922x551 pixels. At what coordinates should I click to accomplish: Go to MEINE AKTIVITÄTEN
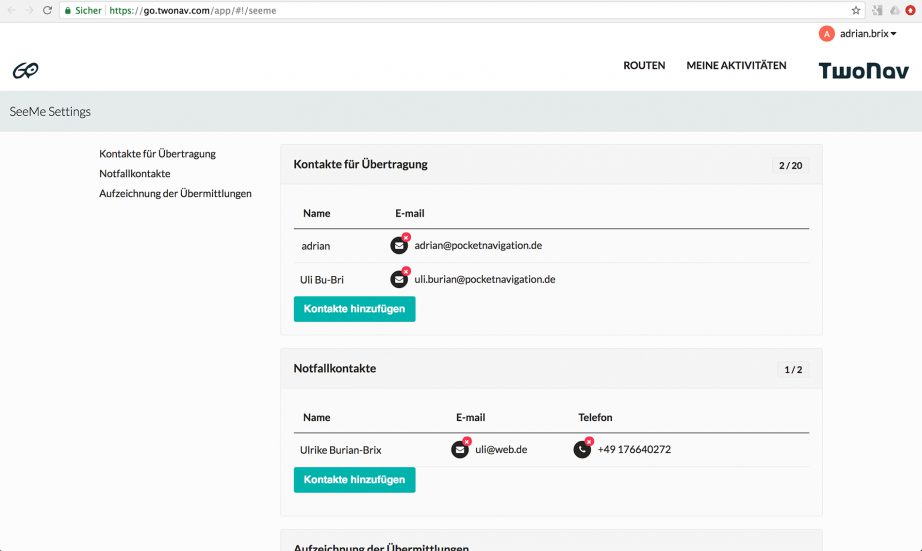coord(736,66)
